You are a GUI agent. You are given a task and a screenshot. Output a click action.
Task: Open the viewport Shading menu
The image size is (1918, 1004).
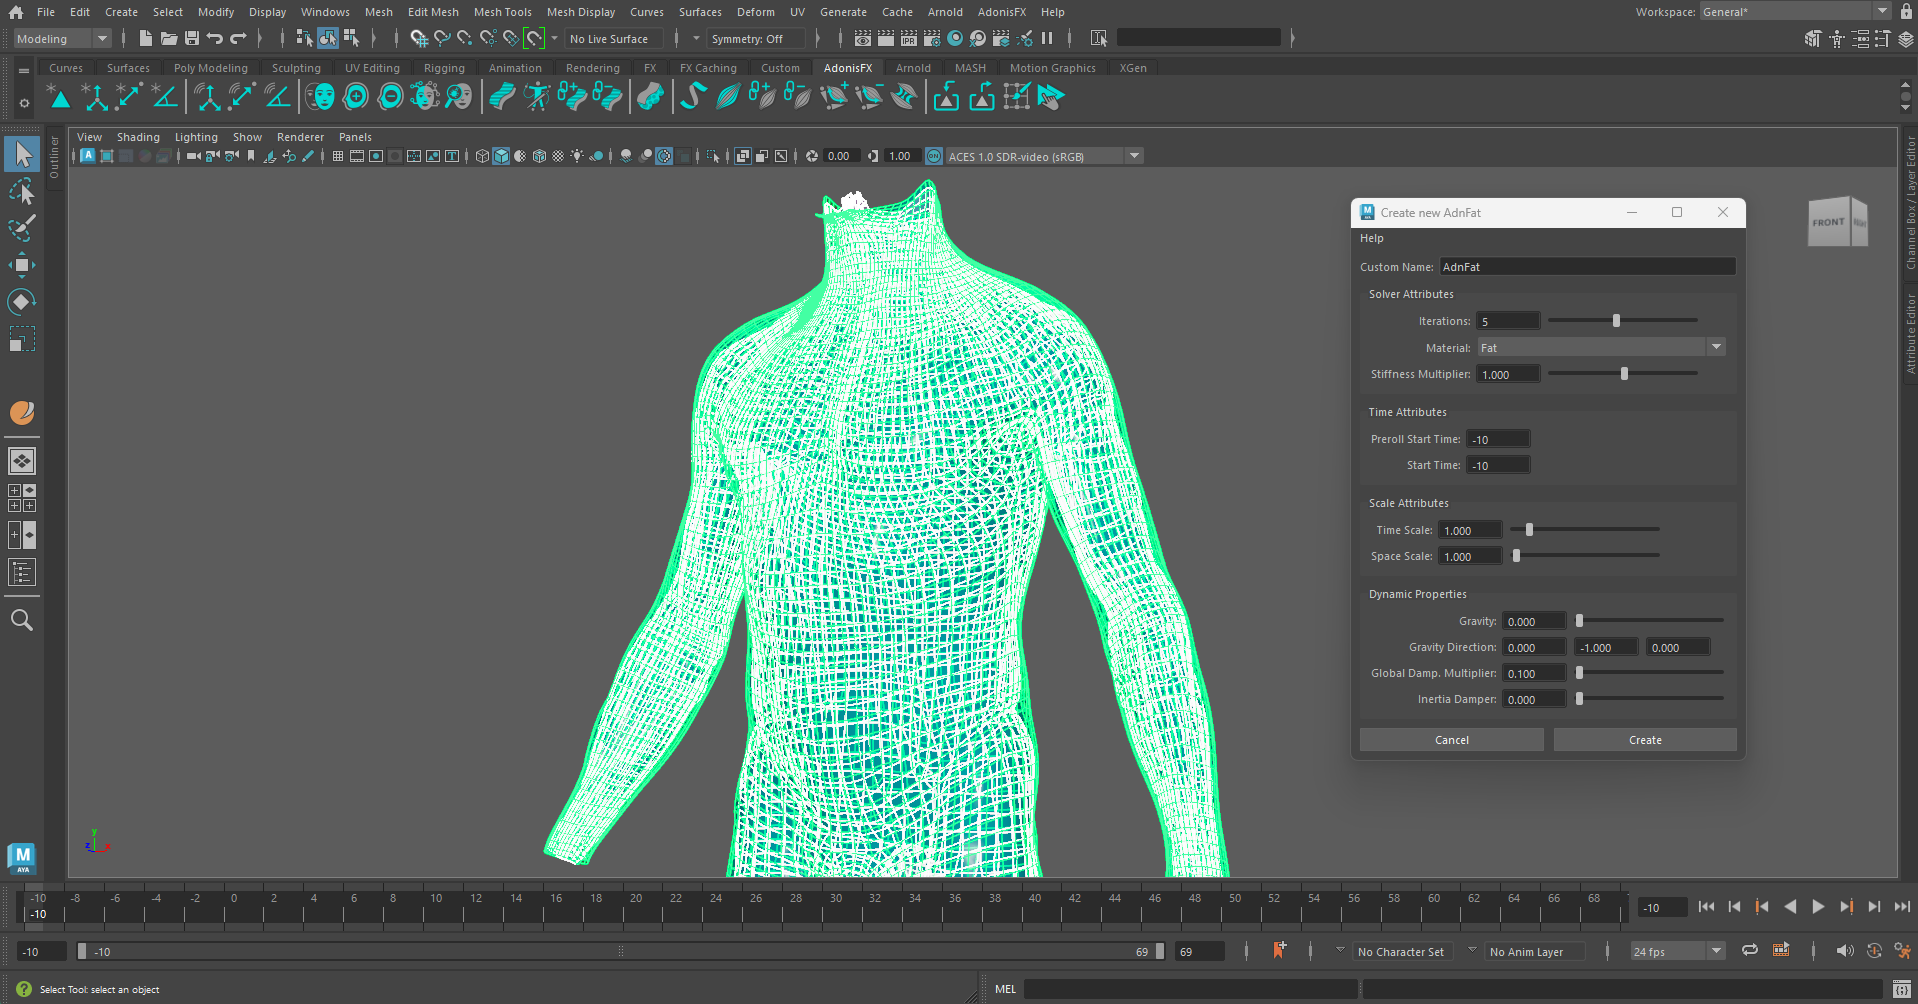138,137
